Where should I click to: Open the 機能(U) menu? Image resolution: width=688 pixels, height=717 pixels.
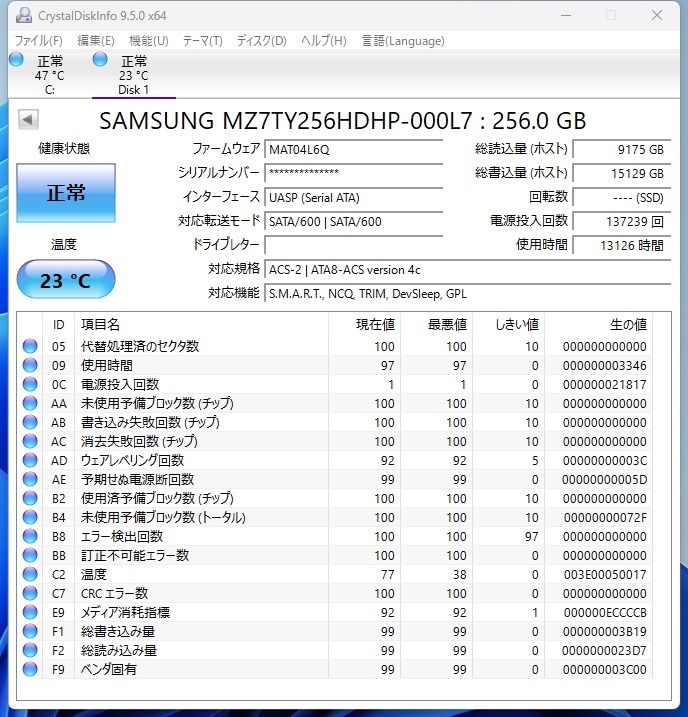pyautogui.click(x=149, y=41)
